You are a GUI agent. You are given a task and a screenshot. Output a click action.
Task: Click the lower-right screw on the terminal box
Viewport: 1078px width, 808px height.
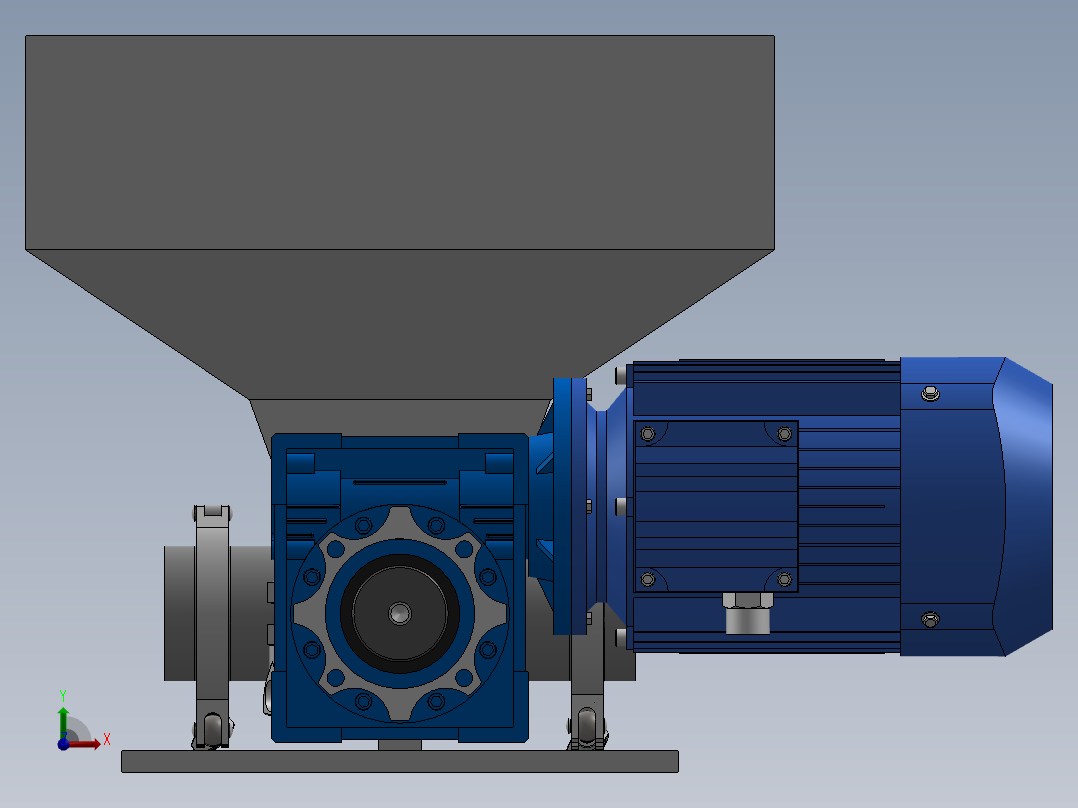pos(784,580)
